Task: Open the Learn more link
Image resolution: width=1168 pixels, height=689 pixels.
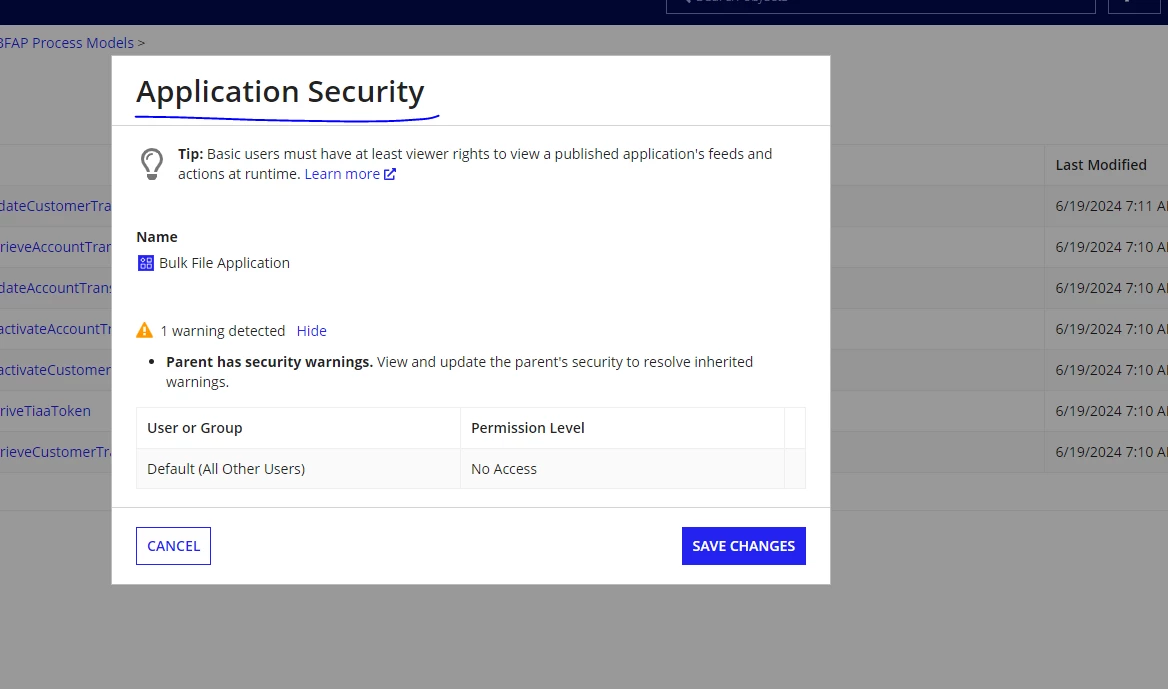Action: [342, 174]
